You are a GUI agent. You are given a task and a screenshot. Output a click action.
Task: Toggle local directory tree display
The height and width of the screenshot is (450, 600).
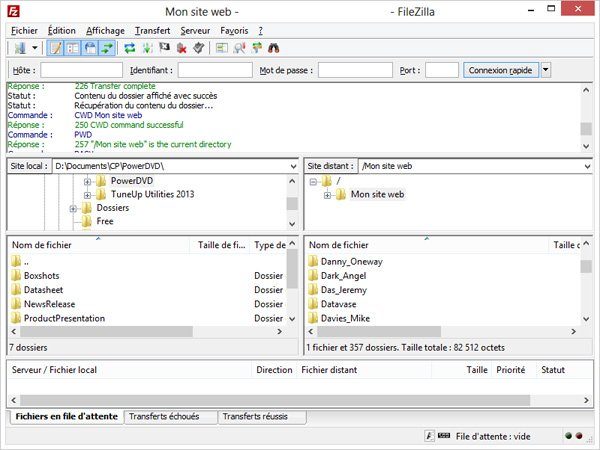tap(73, 48)
